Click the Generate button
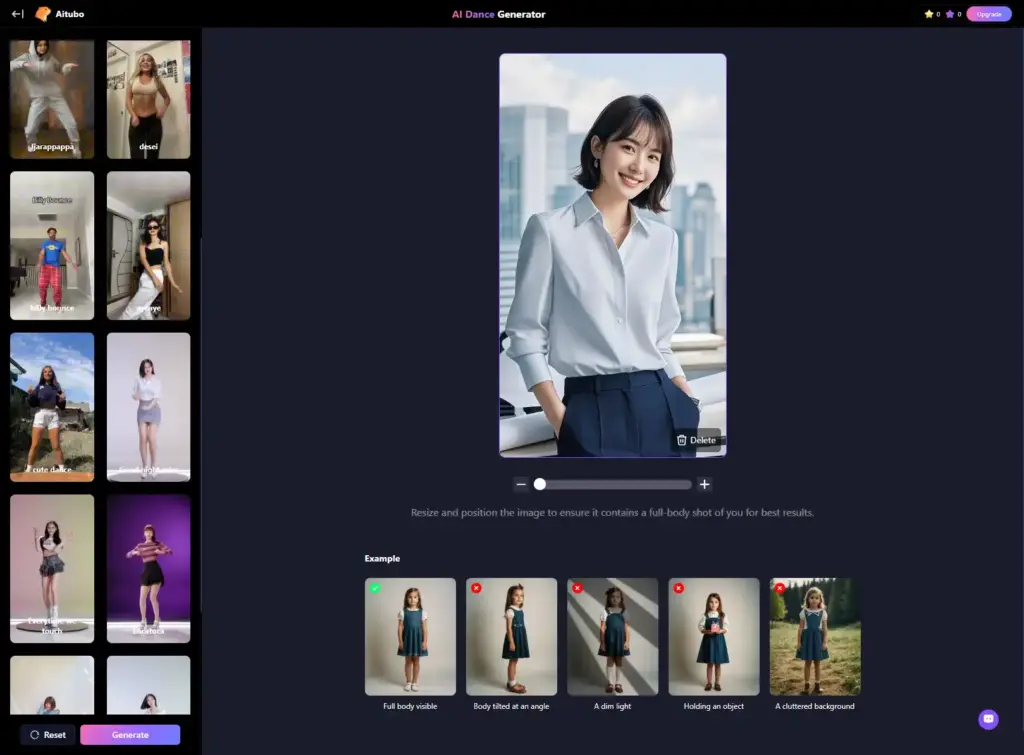The width and height of the screenshot is (1024, 755). pyautogui.click(x=130, y=735)
